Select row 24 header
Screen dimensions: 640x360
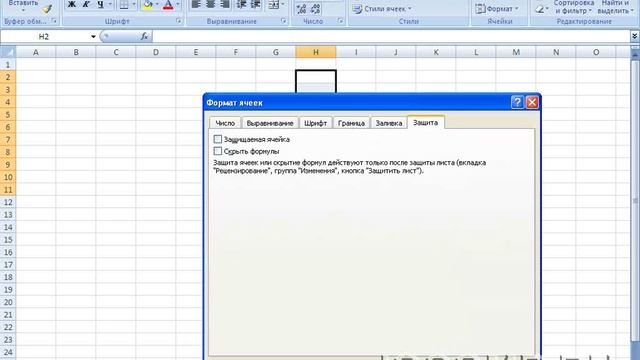pos(8,352)
